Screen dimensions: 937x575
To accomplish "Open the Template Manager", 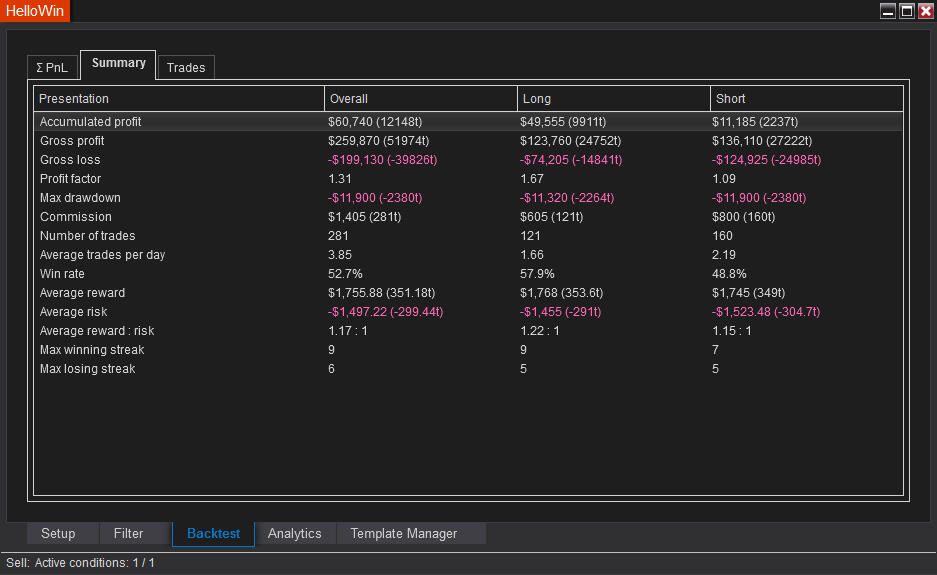I will [403, 534].
